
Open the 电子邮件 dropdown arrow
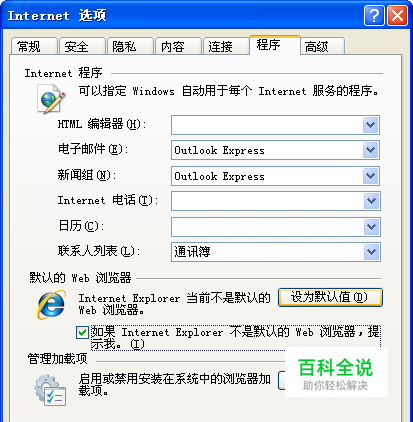coord(371,150)
